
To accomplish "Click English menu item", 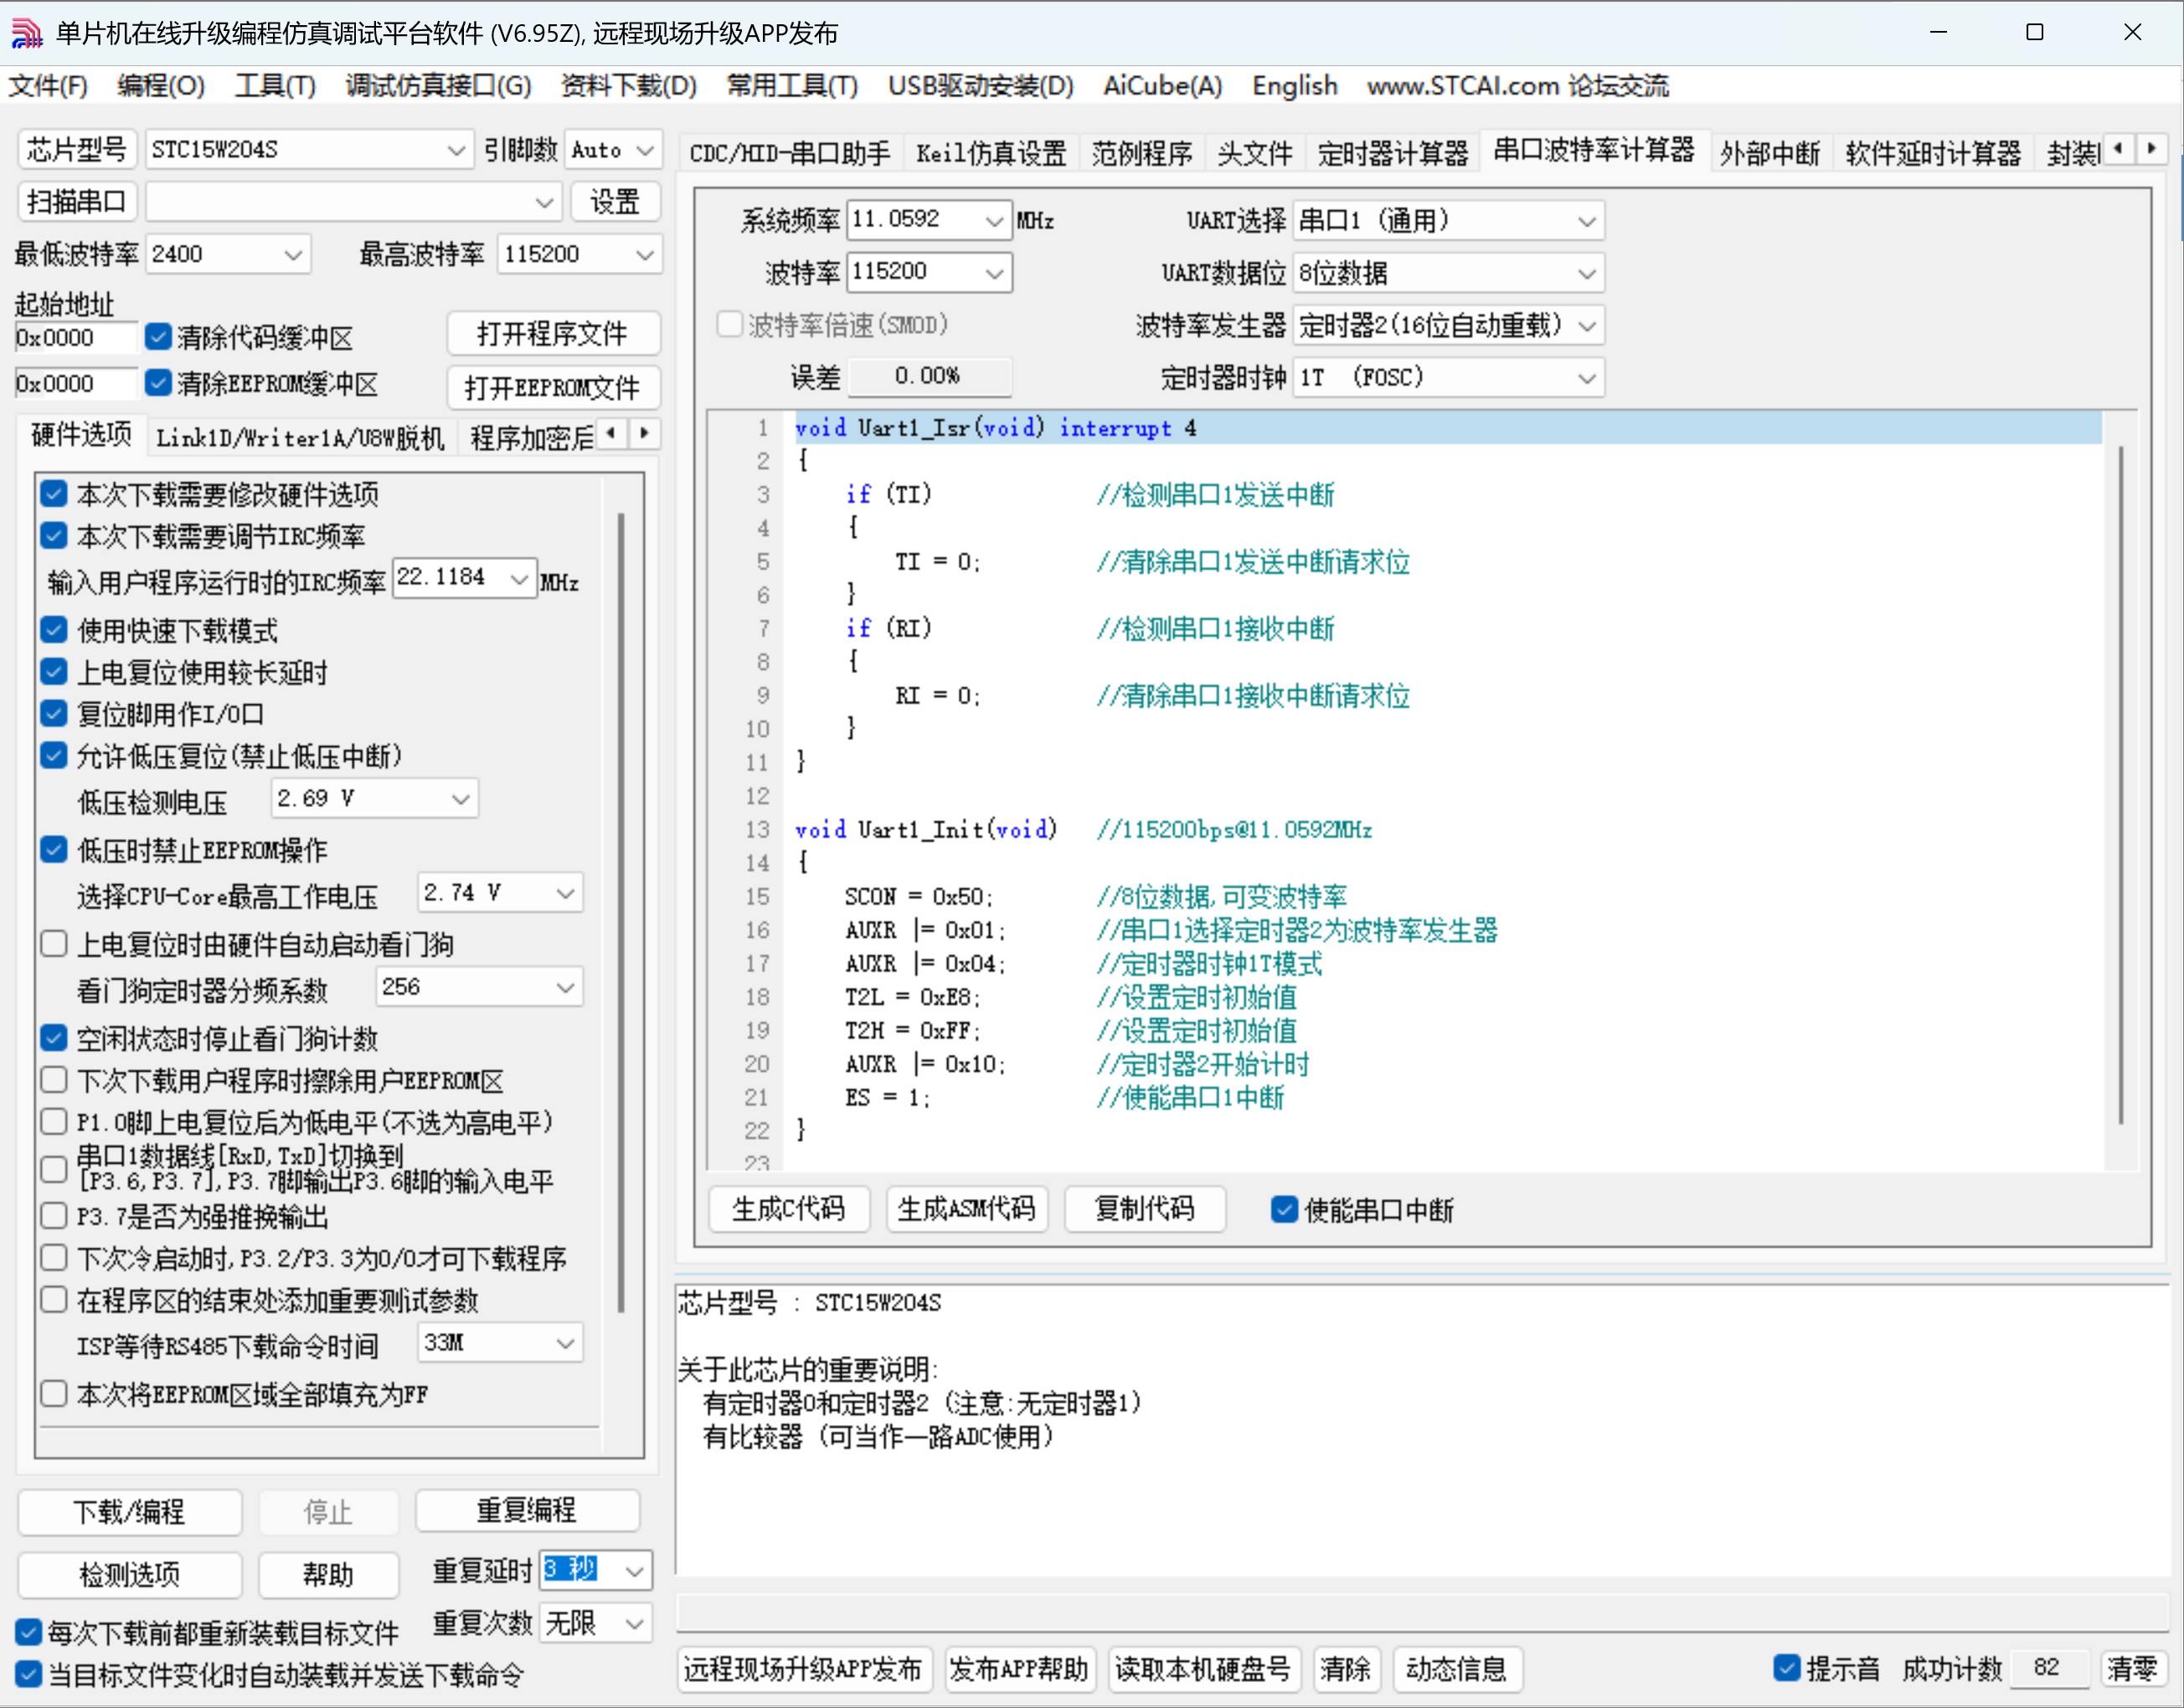I will 1295,86.
